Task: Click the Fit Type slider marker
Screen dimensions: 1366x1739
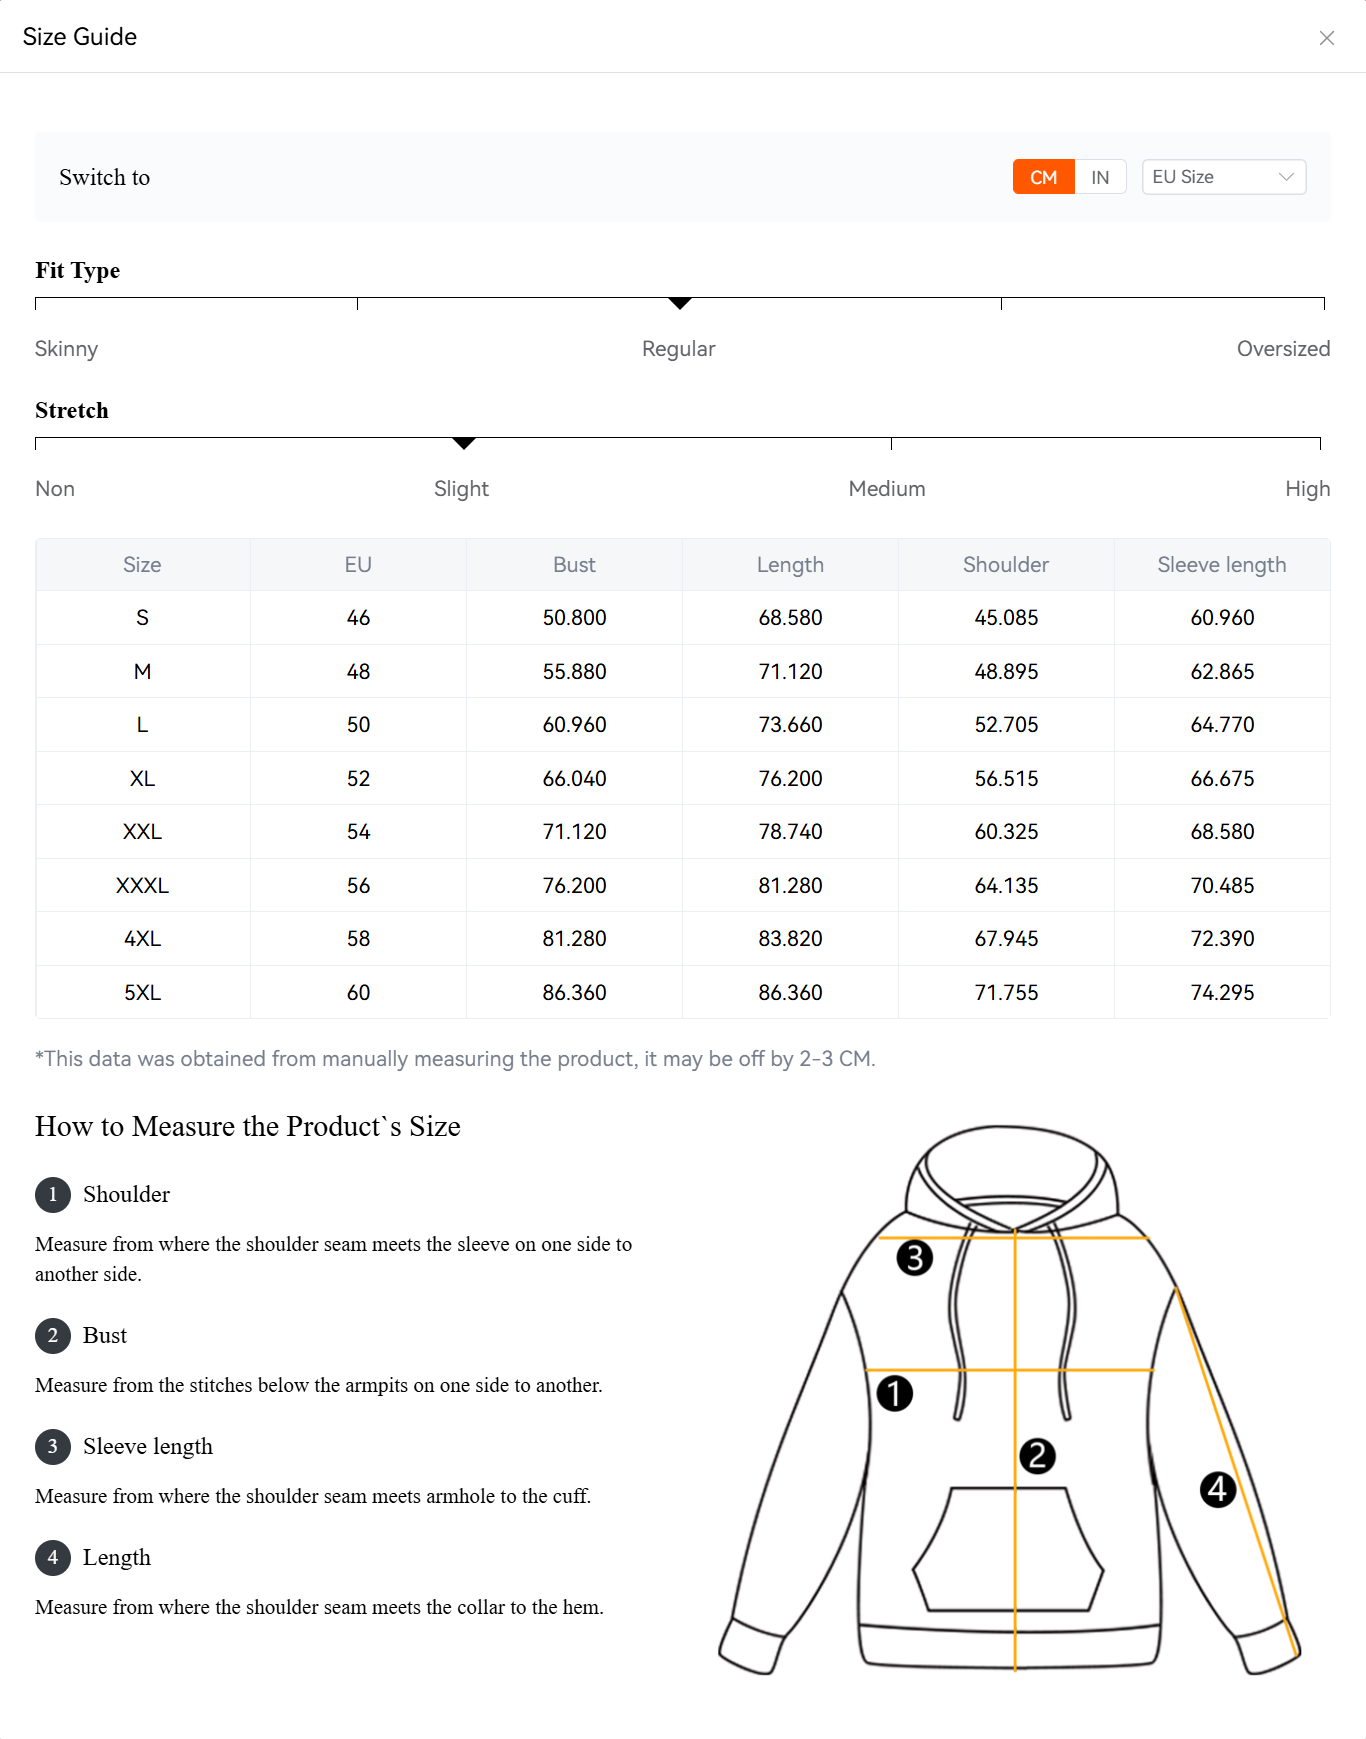Action: tap(680, 302)
